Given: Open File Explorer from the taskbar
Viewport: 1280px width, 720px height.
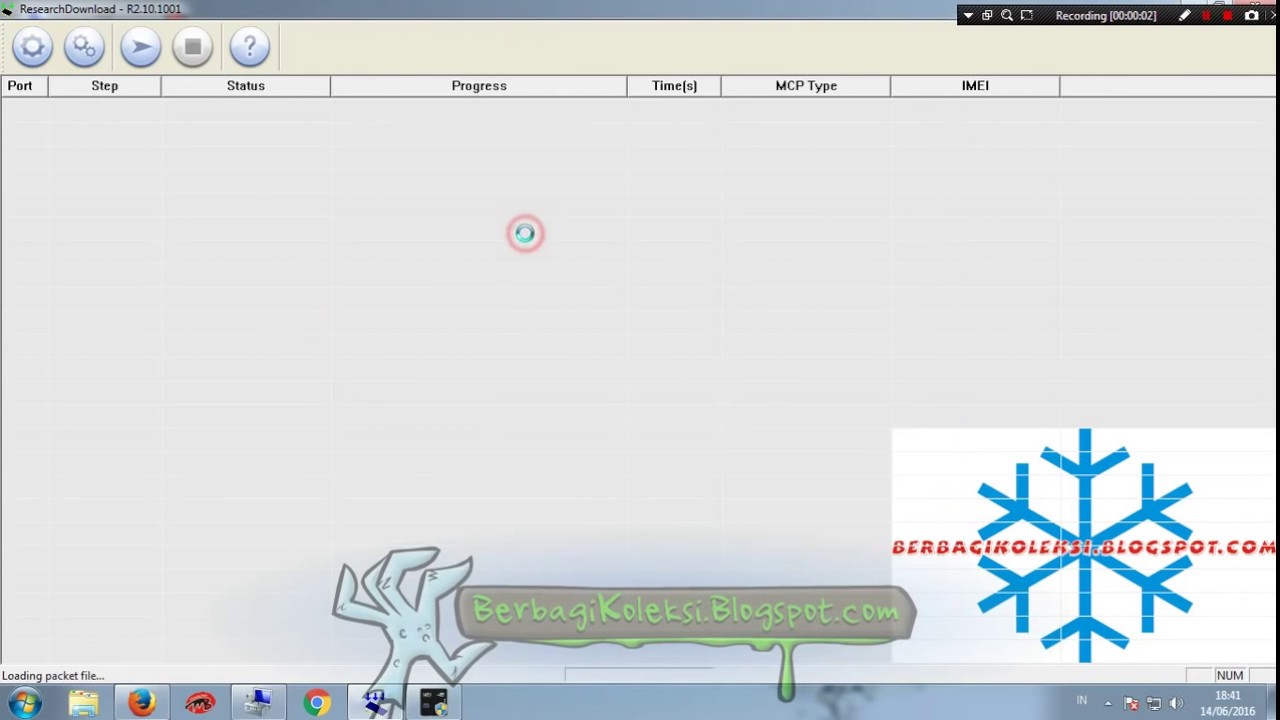Looking at the screenshot, I should point(83,703).
